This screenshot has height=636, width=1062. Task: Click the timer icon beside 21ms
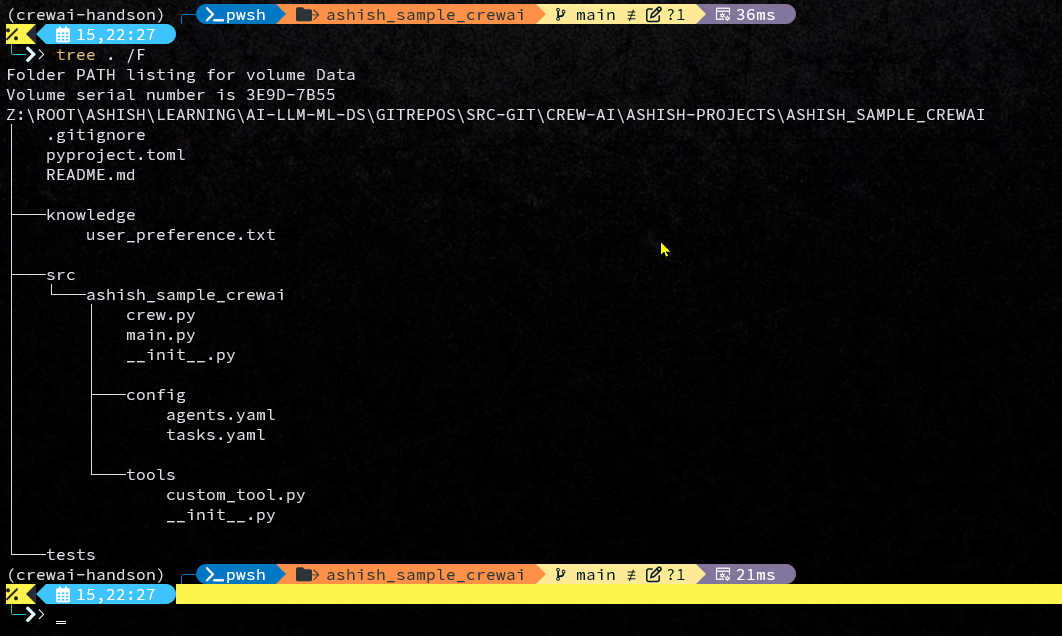click(x=722, y=574)
